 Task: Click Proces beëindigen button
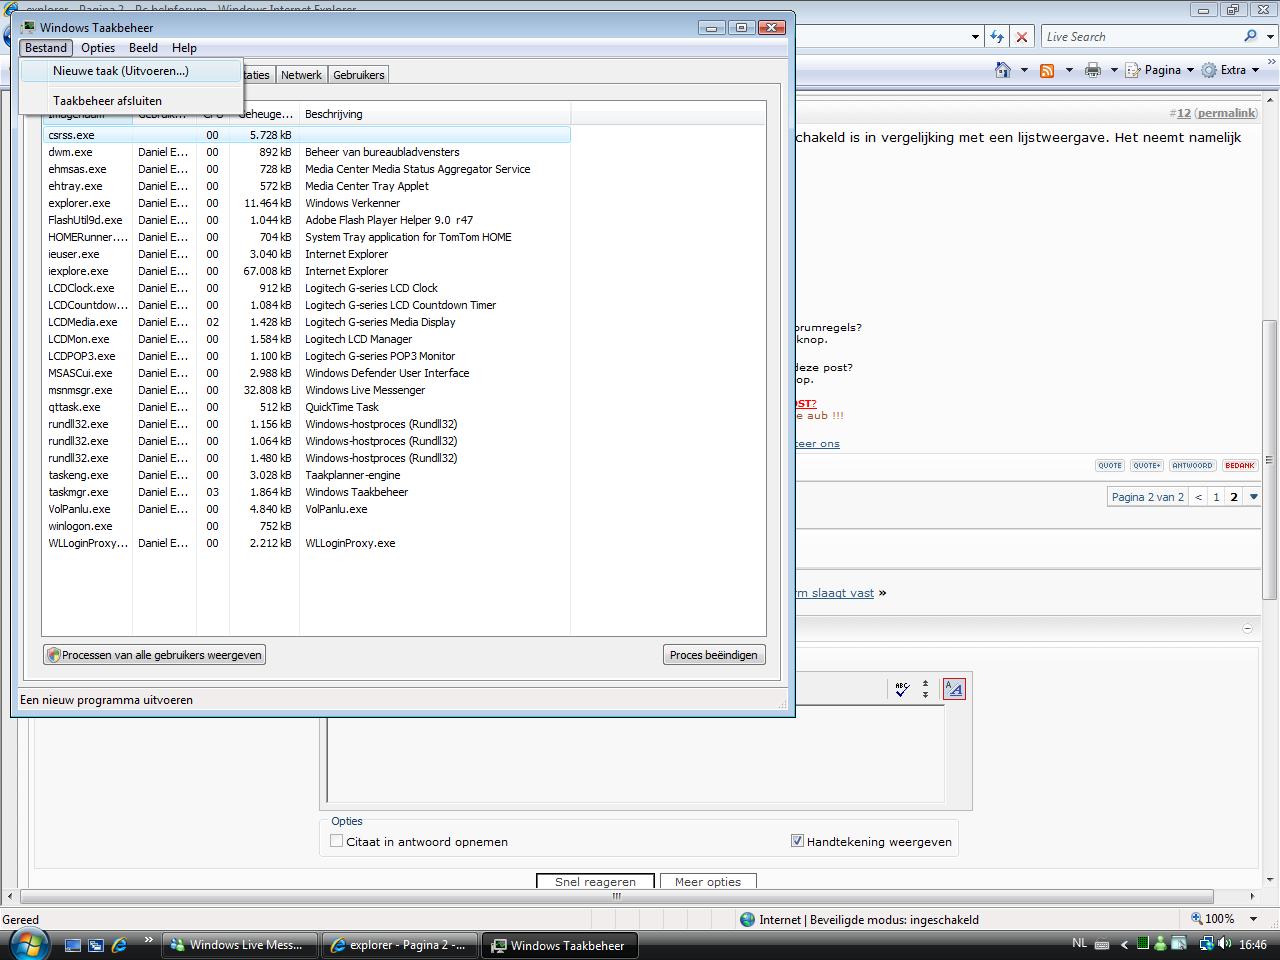(x=714, y=655)
